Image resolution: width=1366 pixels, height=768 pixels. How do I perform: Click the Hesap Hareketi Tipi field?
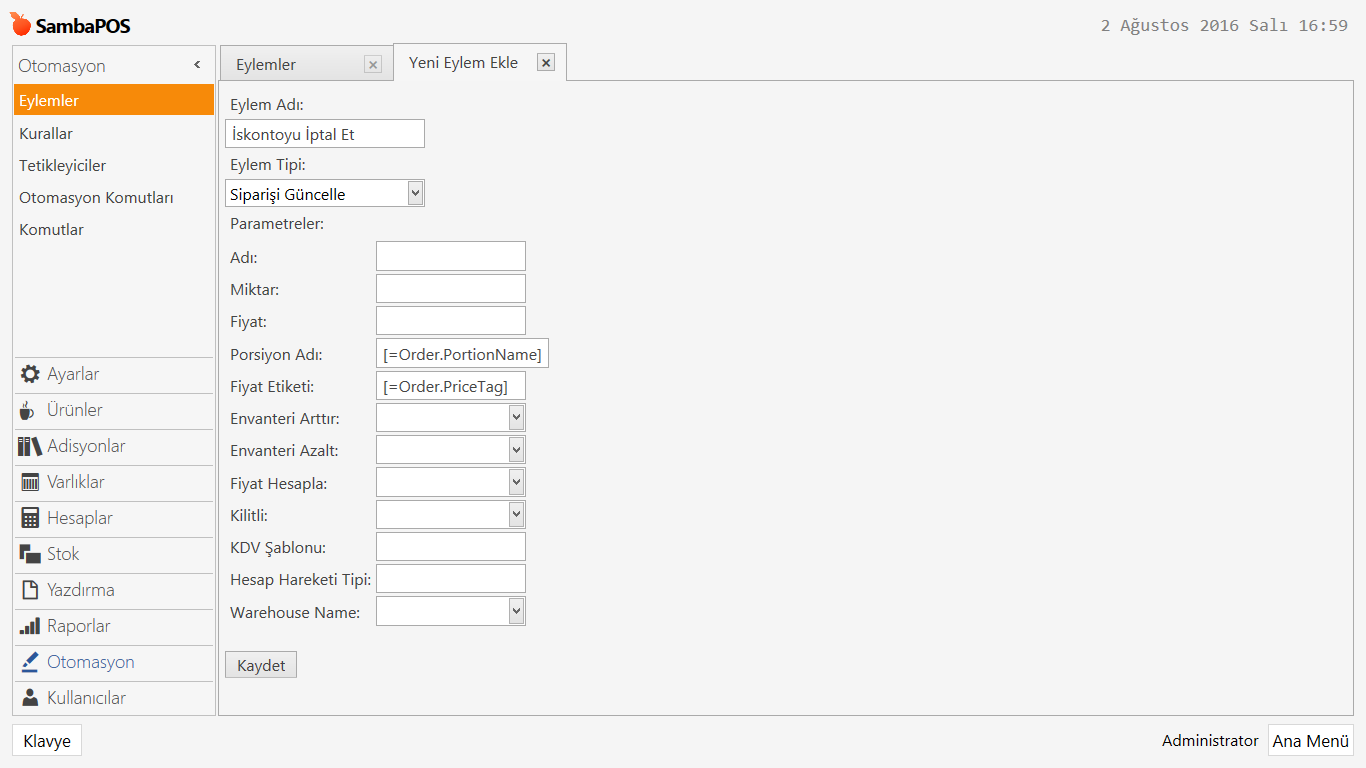451,578
